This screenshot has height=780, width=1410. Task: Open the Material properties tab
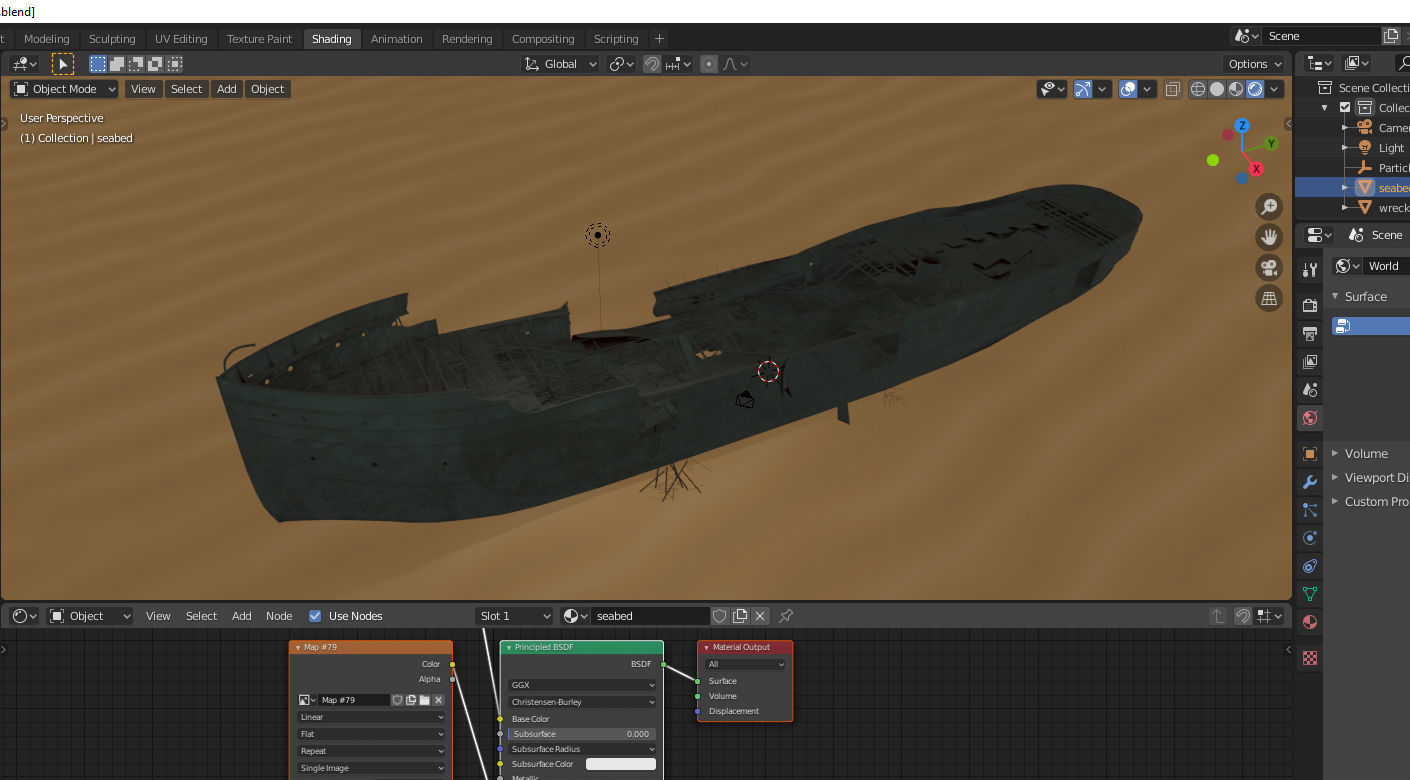pos(1310,622)
